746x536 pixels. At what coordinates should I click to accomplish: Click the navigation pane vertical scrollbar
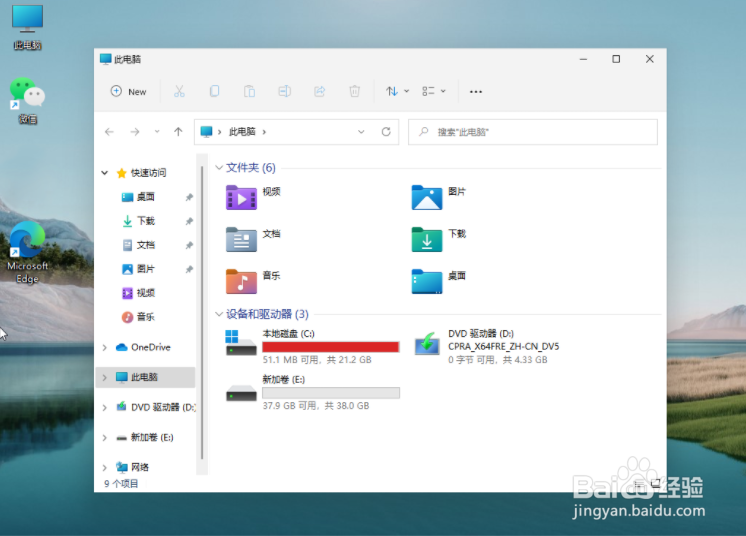point(202,314)
